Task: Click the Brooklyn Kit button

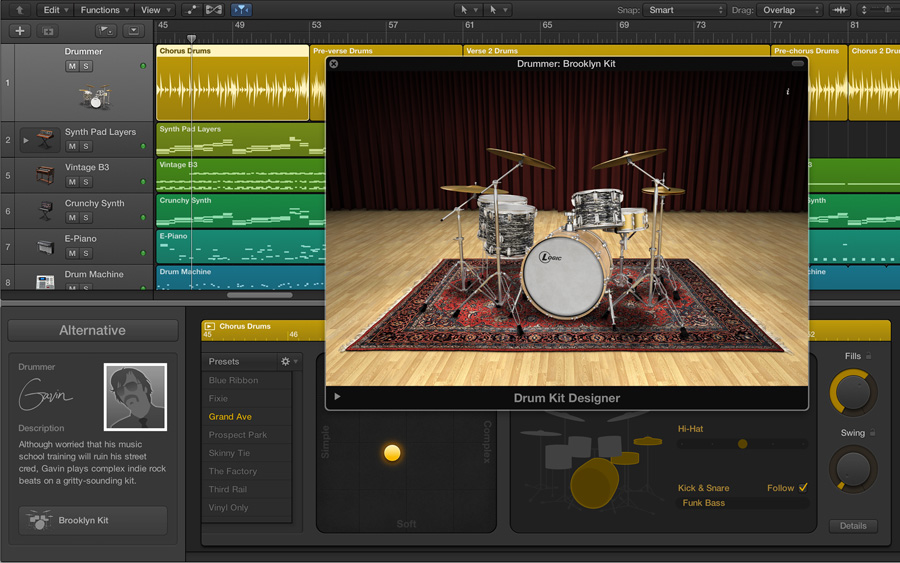Action: coord(92,520)
